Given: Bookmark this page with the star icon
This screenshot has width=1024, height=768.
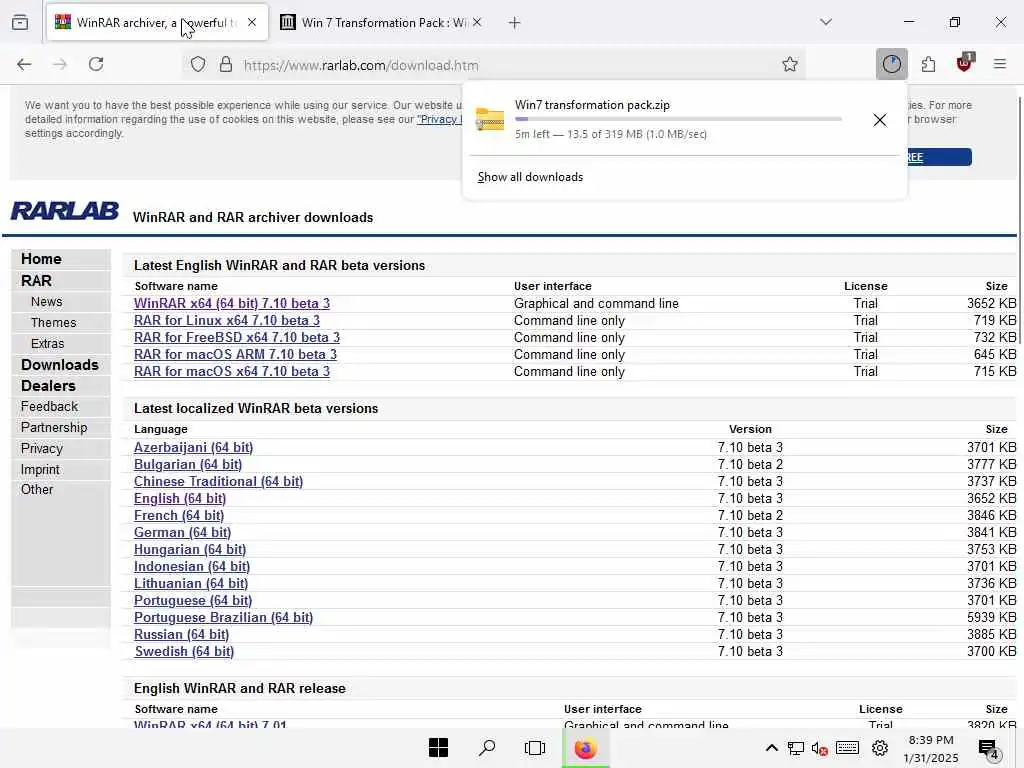Looking at the screenshot, I should coord(790,64).
